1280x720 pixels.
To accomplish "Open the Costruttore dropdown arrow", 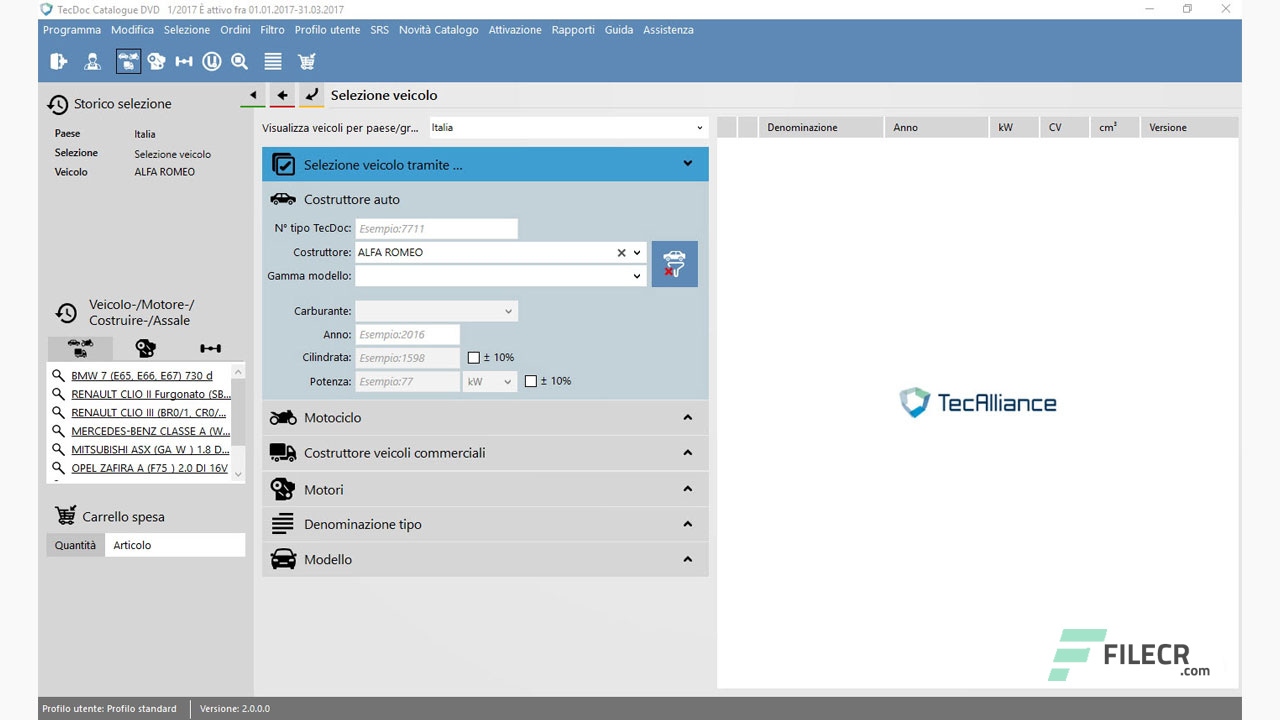I will point(637,253).
